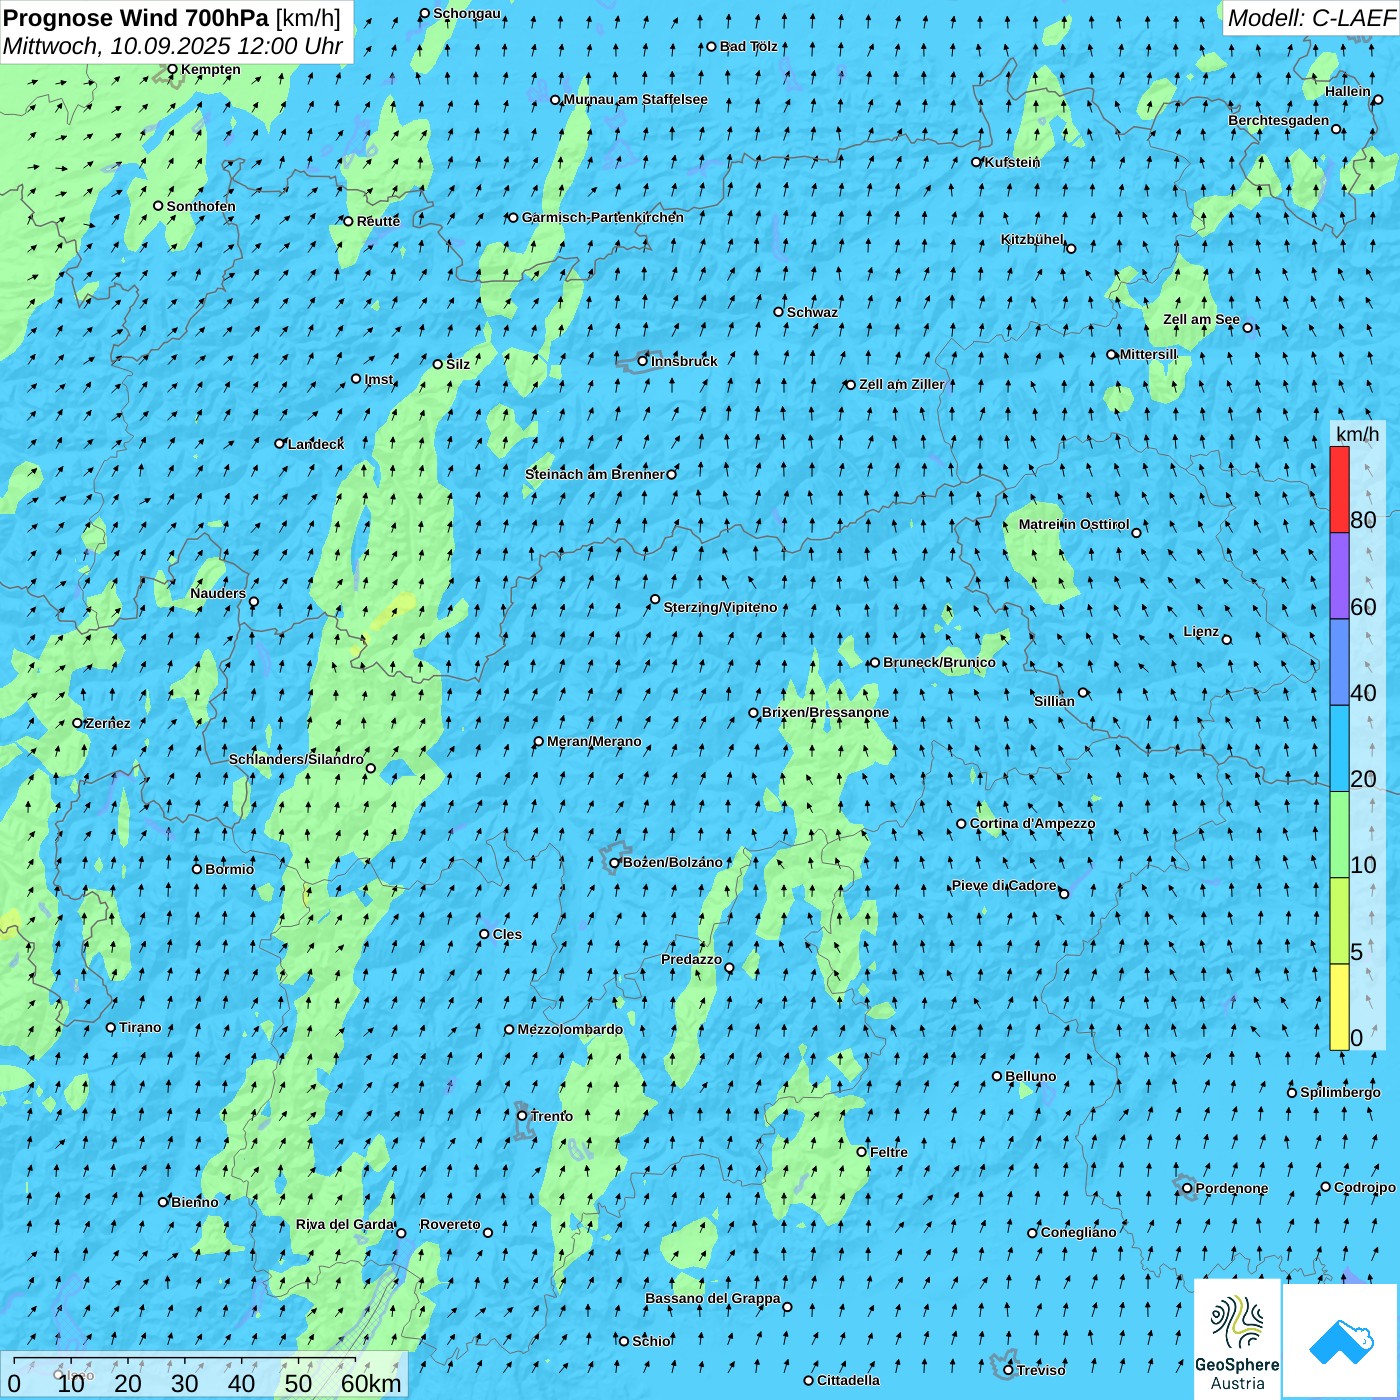Viewport: 1400px width, 1400px height.
Task: Click the 'km/h' legend heading
Action: click(1357, 434)
